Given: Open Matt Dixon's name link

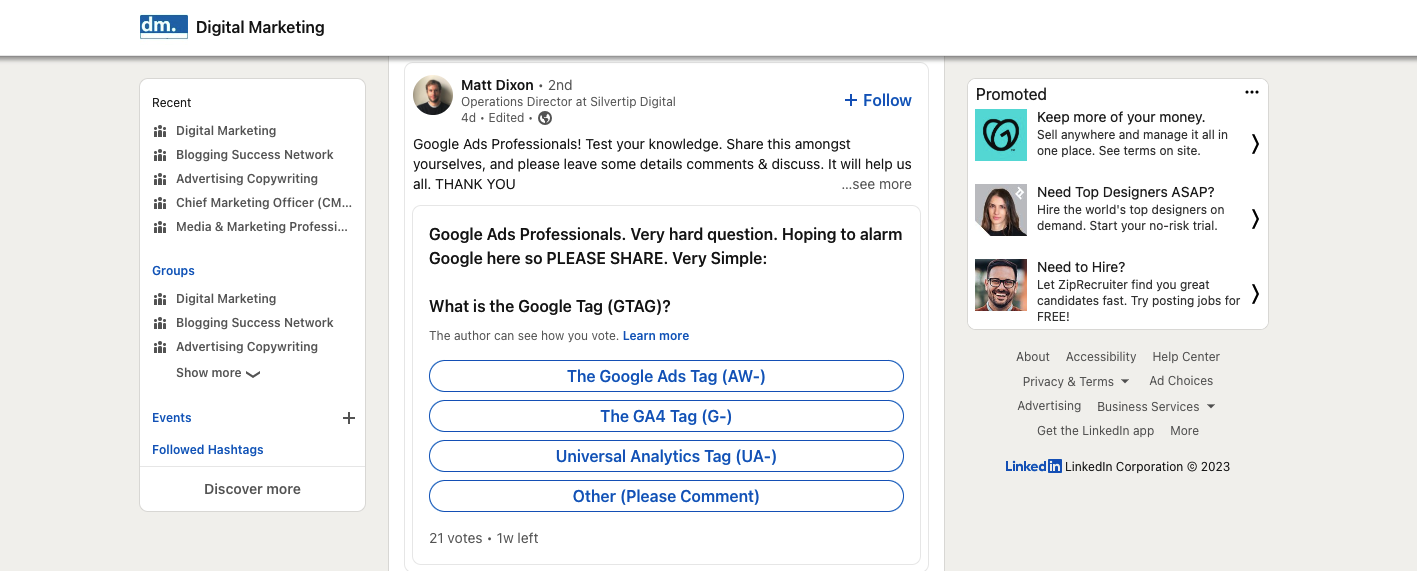Looking at the screenshot, I should pyautogui.click(x=497, y=85).
